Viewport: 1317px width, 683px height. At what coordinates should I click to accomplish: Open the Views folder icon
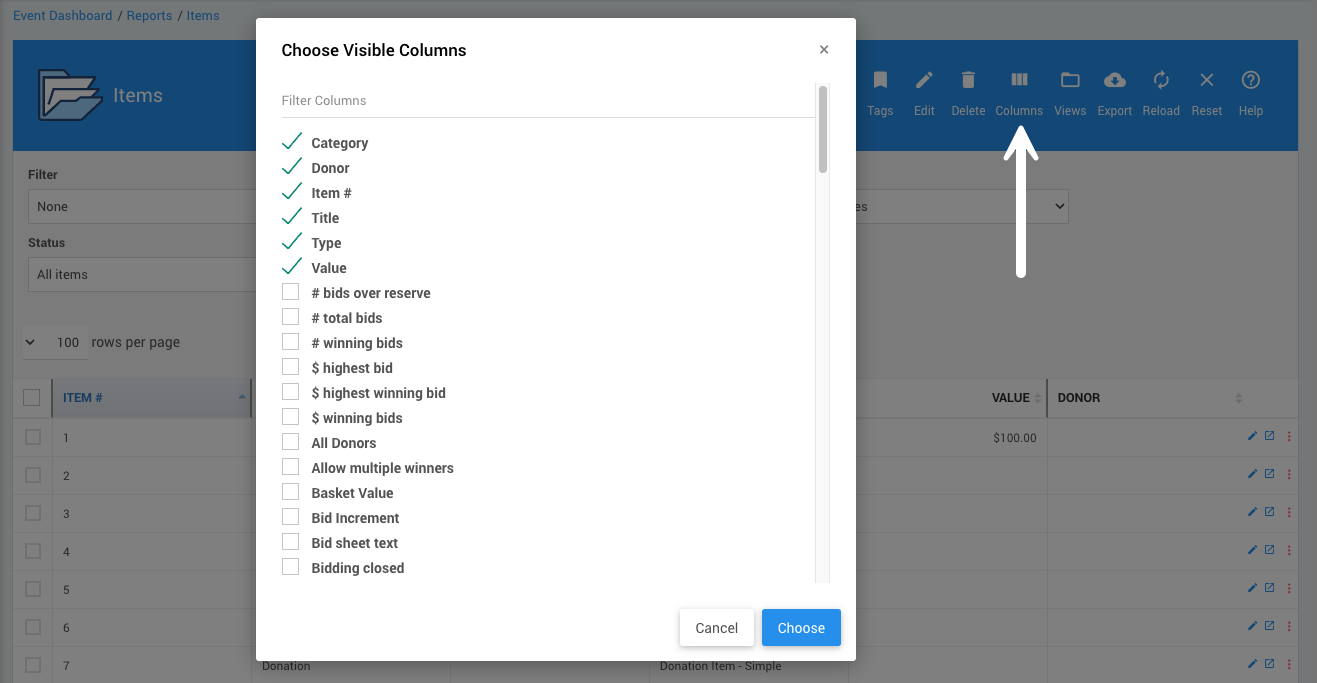1070,80
